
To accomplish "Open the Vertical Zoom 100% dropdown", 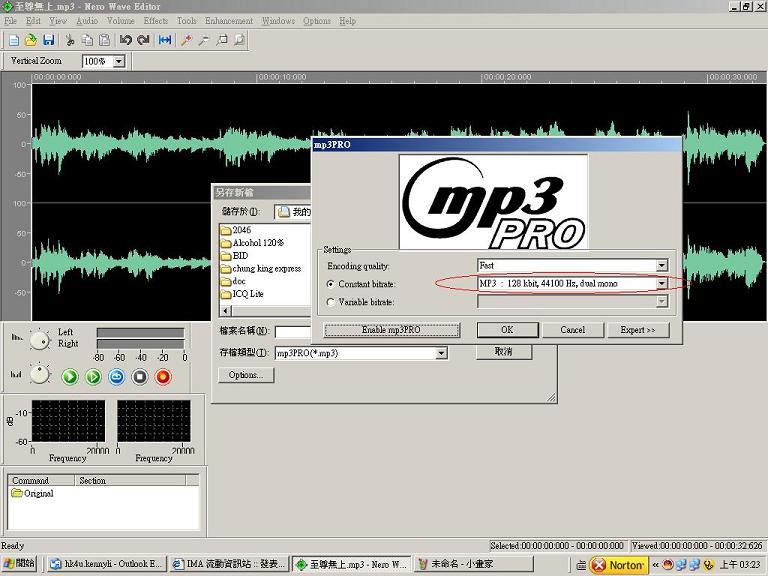I will pyautogui.click(x=119, y=62).
